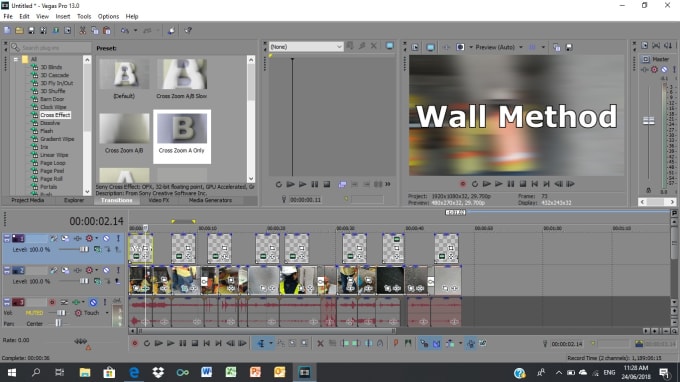Paste using the clipboard toolbar icon
Screen dimensions: 680x382
(107, 30)
